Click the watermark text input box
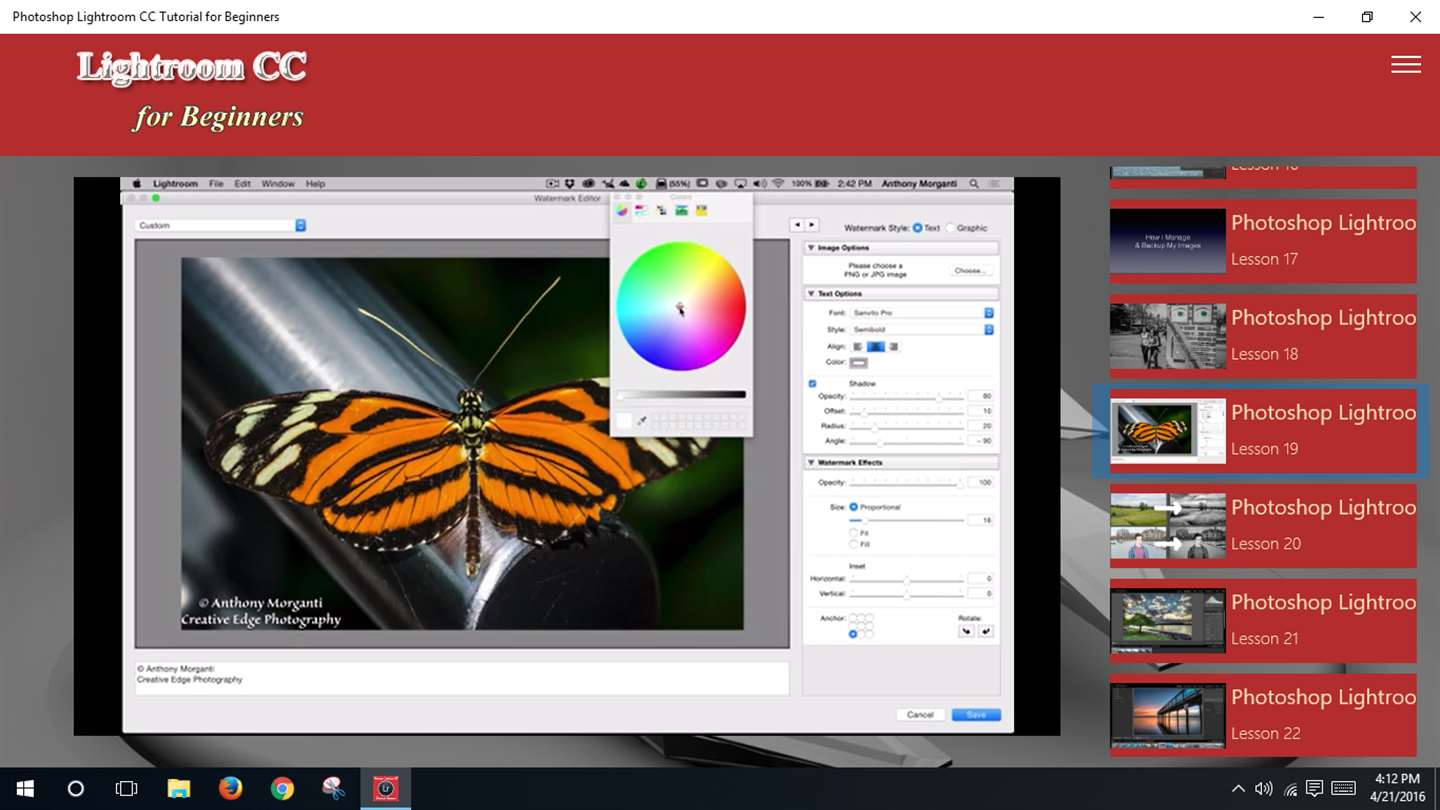Image resolution: width=1440 pixels, height=810 pixels. click(461, 677)
